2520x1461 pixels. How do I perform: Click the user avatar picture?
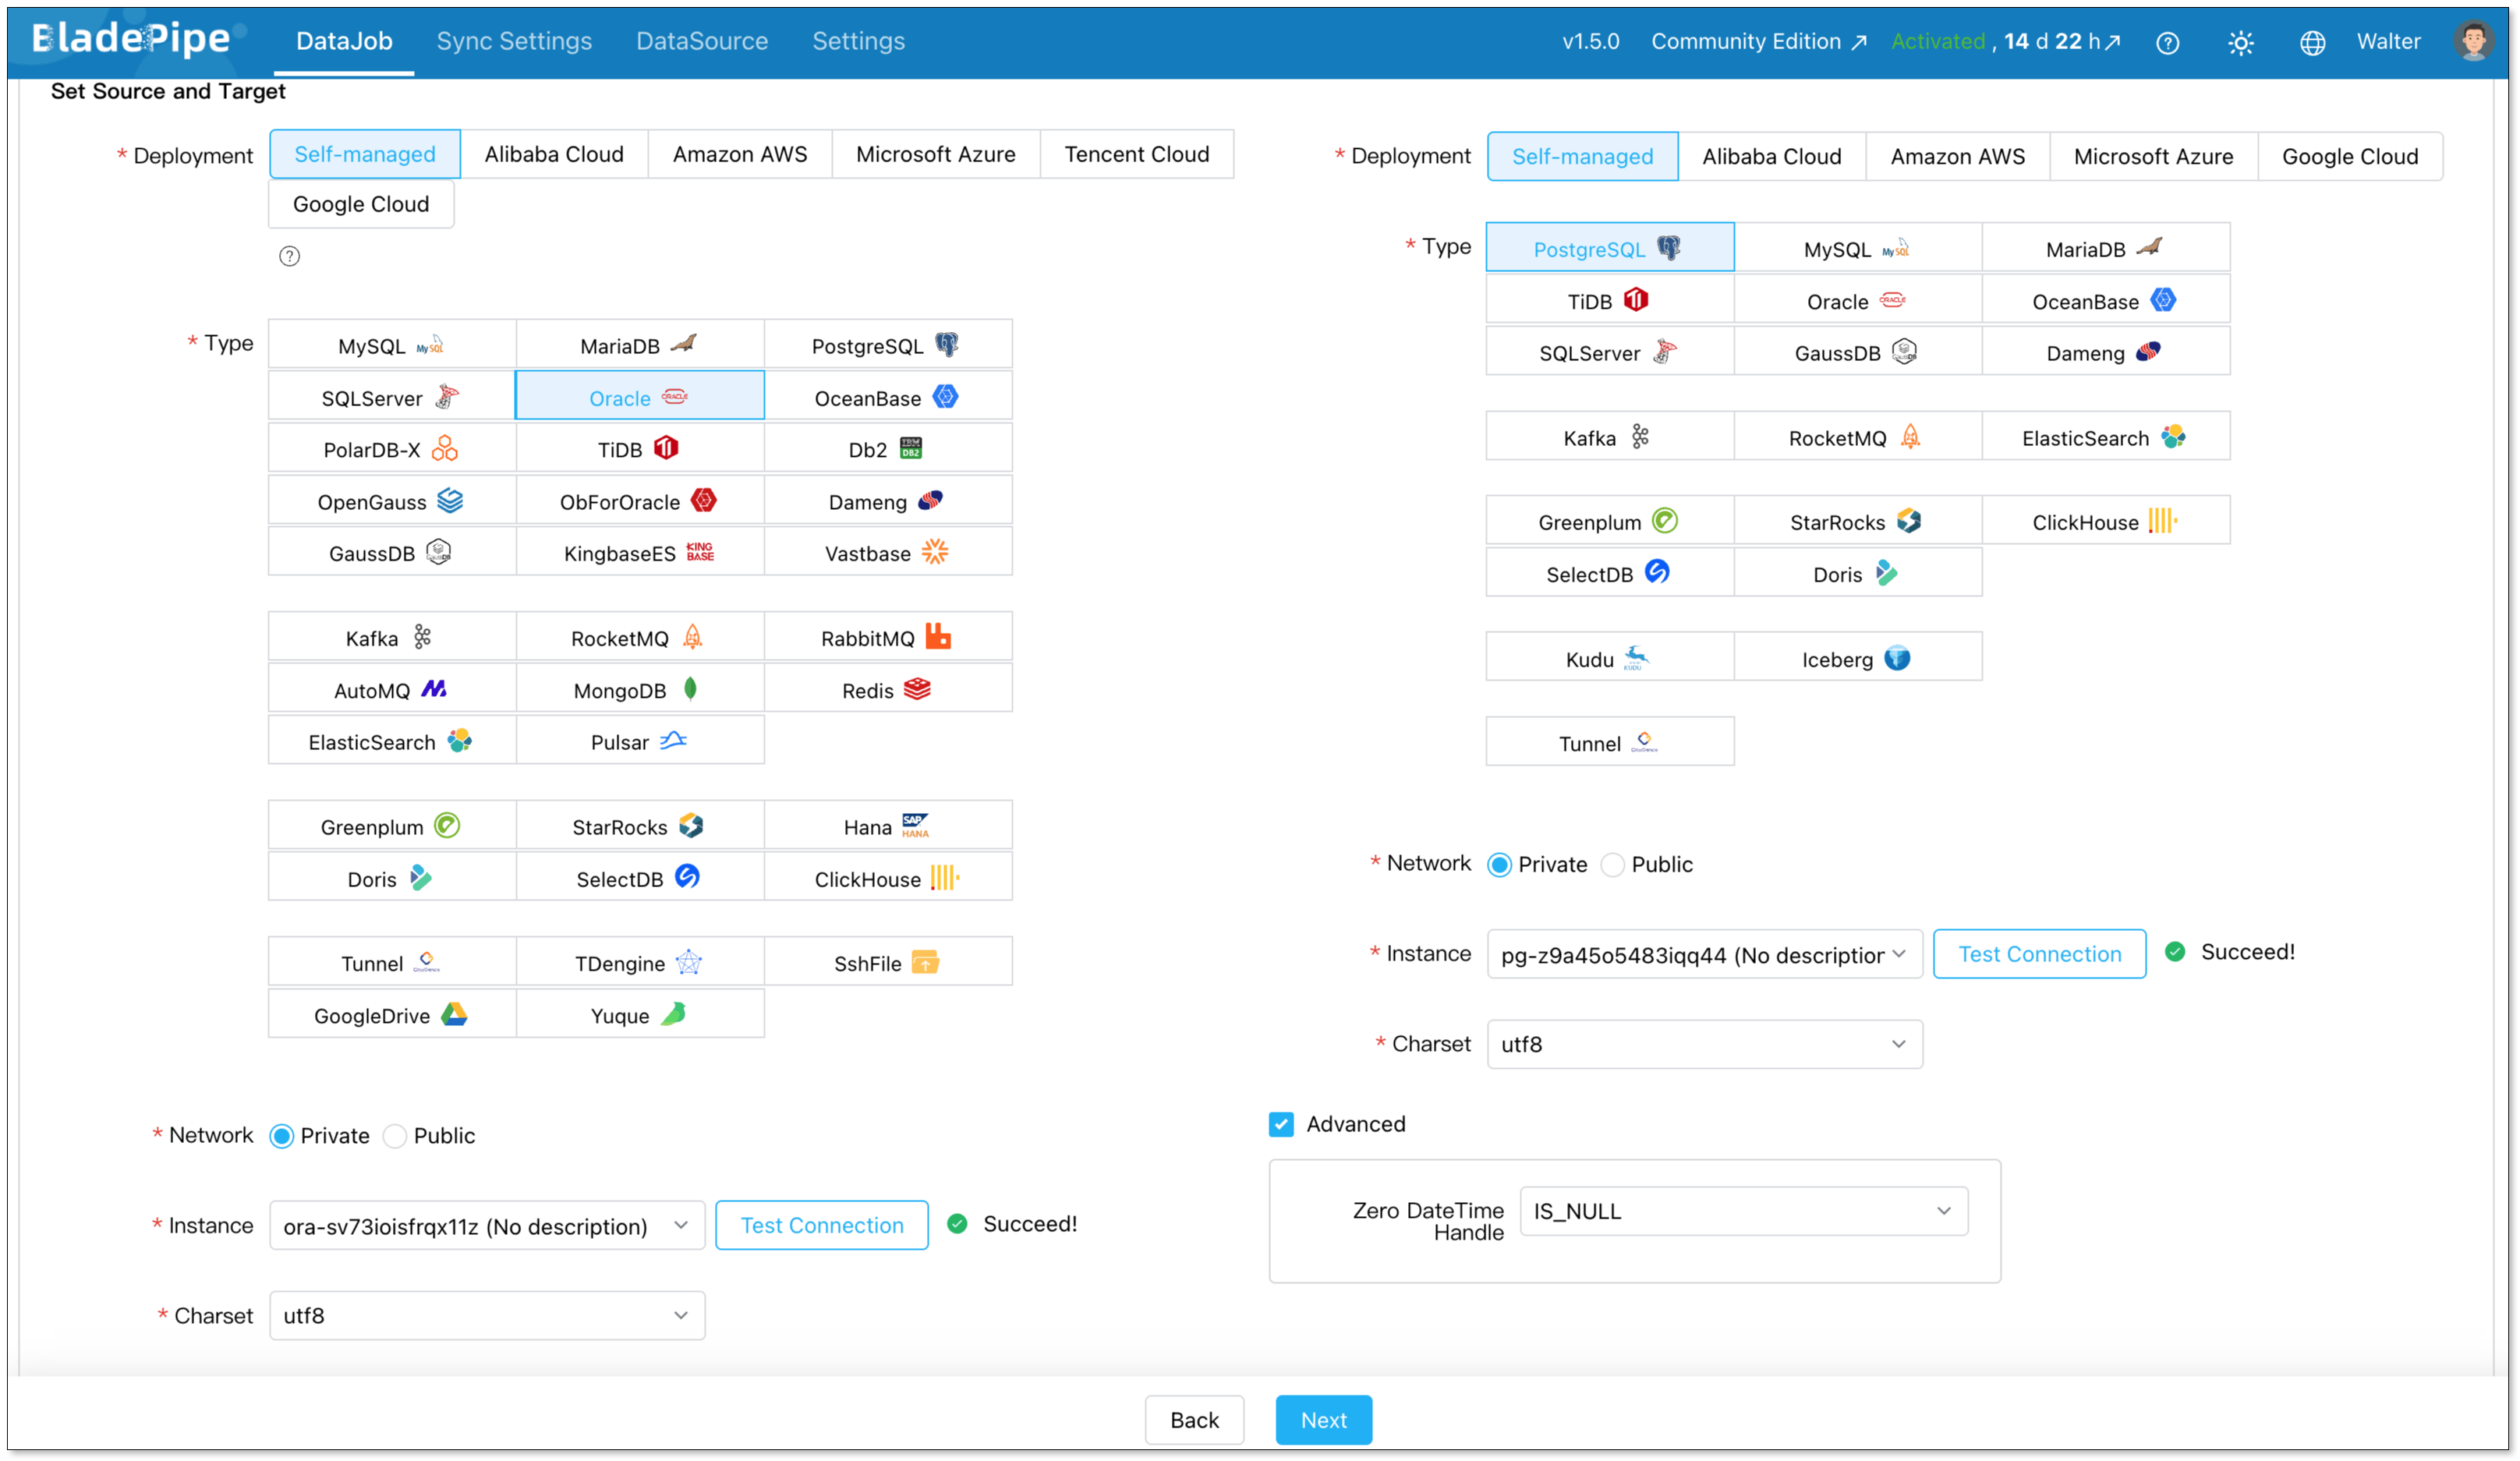point(2474,41)
